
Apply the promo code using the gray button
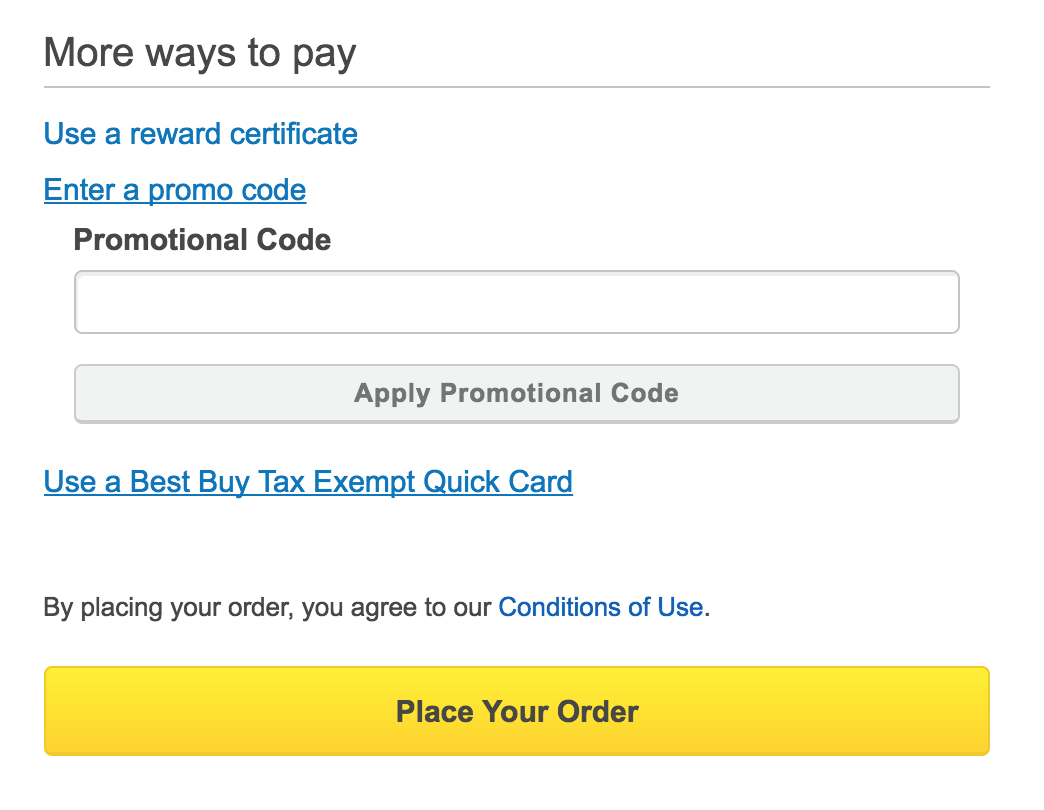point(517,393)
